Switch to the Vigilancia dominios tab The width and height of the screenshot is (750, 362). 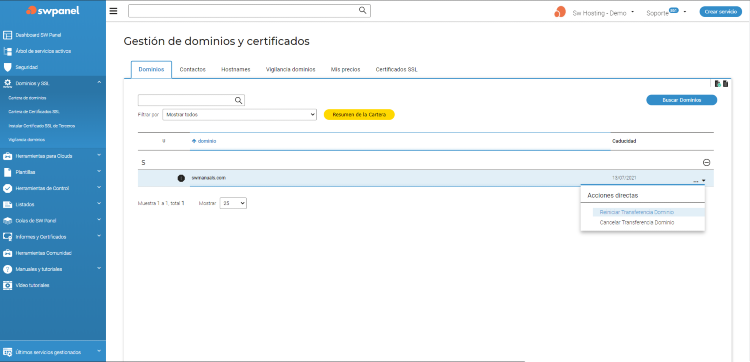[290, 69]
